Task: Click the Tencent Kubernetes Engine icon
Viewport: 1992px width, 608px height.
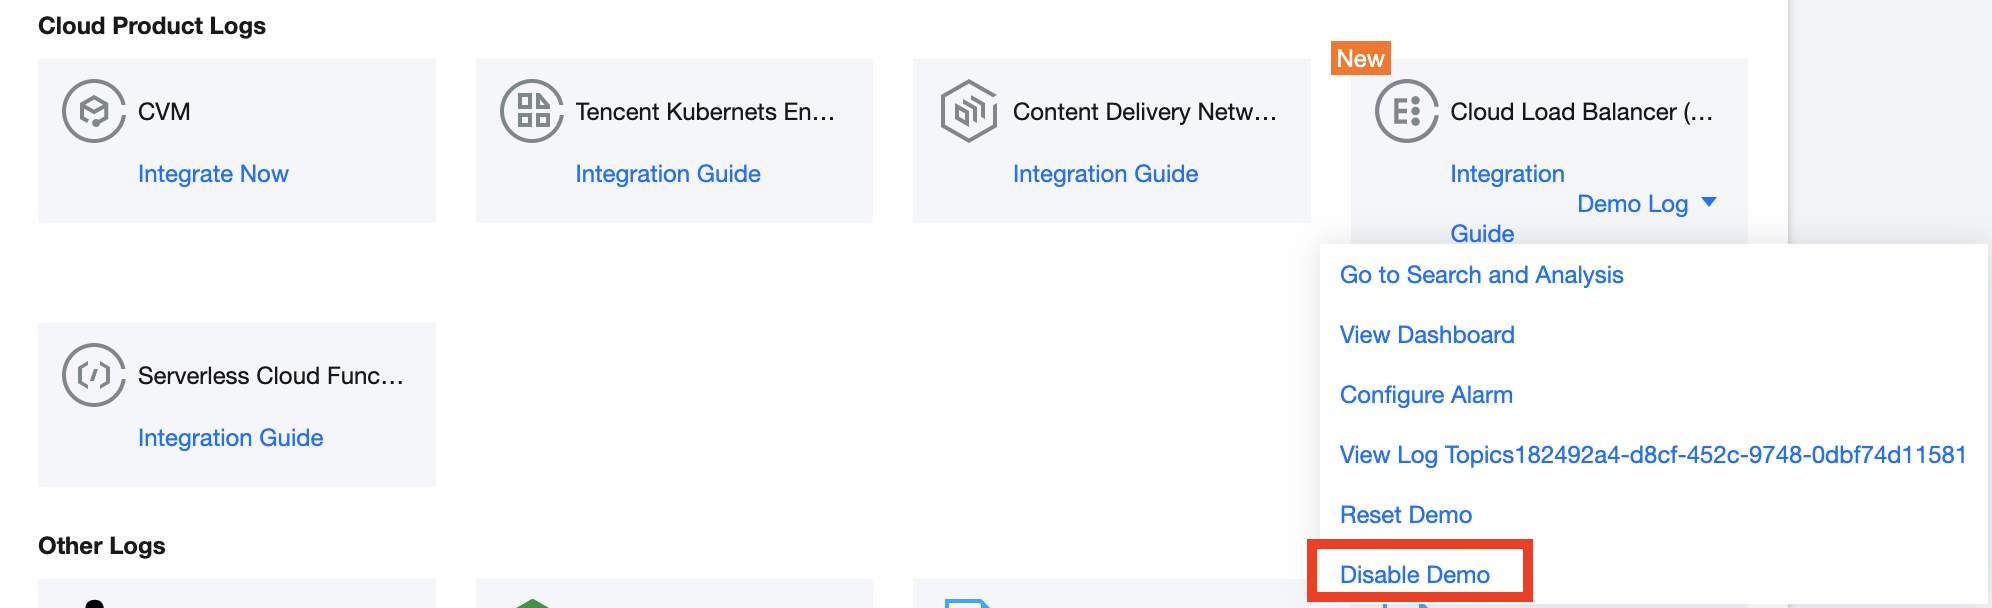Action: [532, 111]
